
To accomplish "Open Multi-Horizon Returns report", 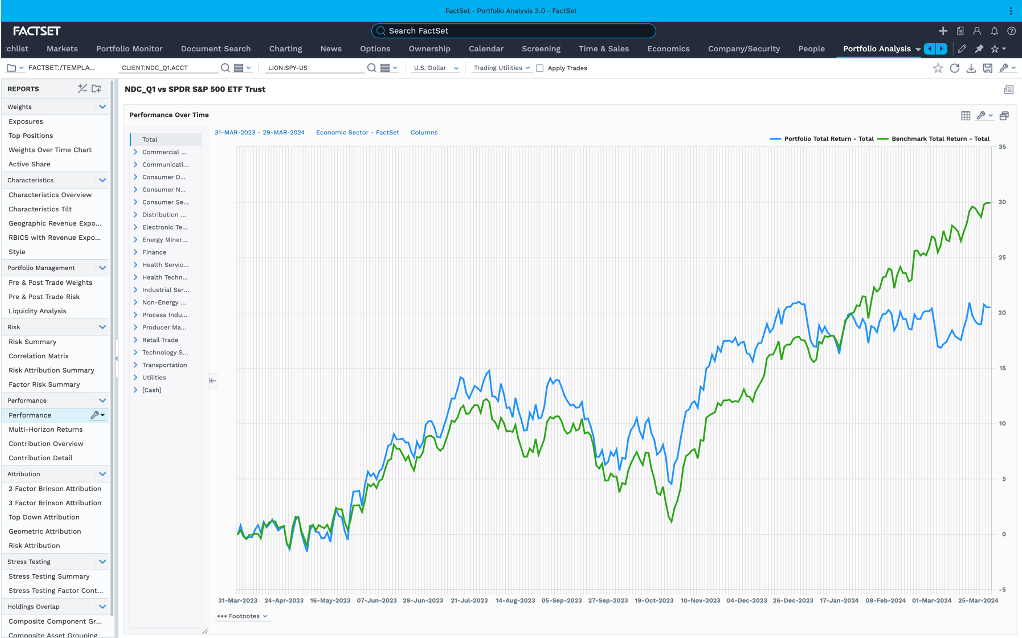I will coord(46,429).
